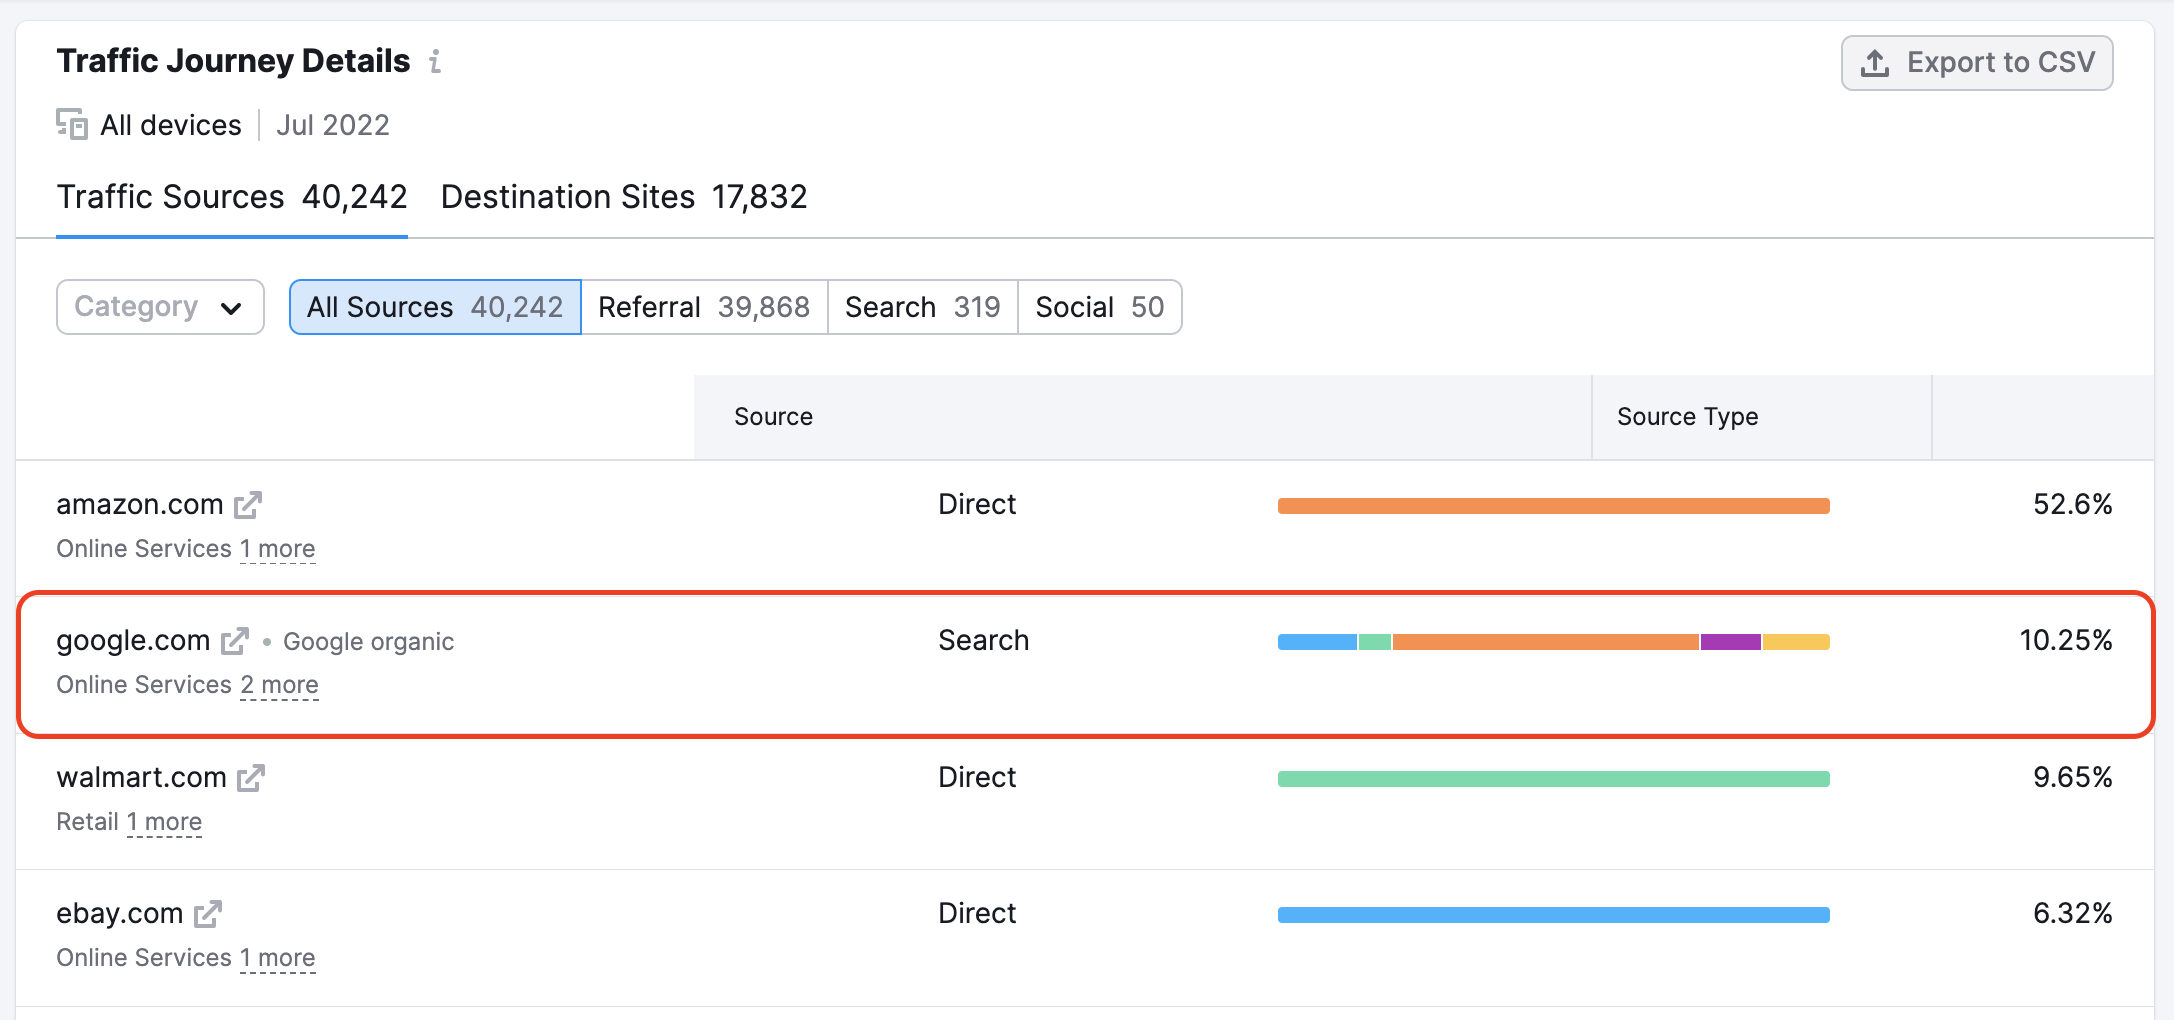This screenshot has height=1020, width=2174.
Task: Click the orange amazon.com traffic bar
Action: click(1553, 506)
